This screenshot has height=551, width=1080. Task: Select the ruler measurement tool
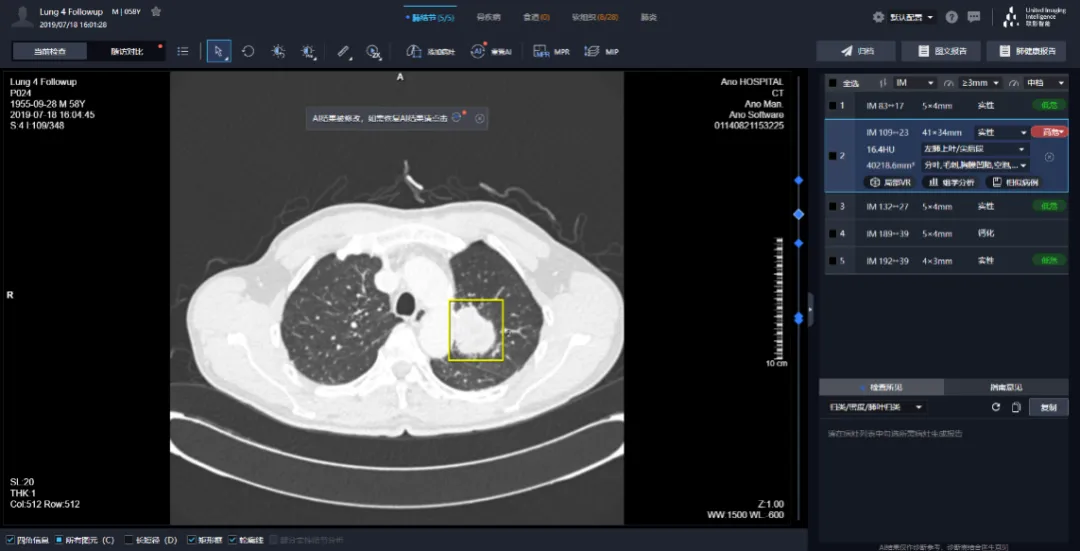343,51
